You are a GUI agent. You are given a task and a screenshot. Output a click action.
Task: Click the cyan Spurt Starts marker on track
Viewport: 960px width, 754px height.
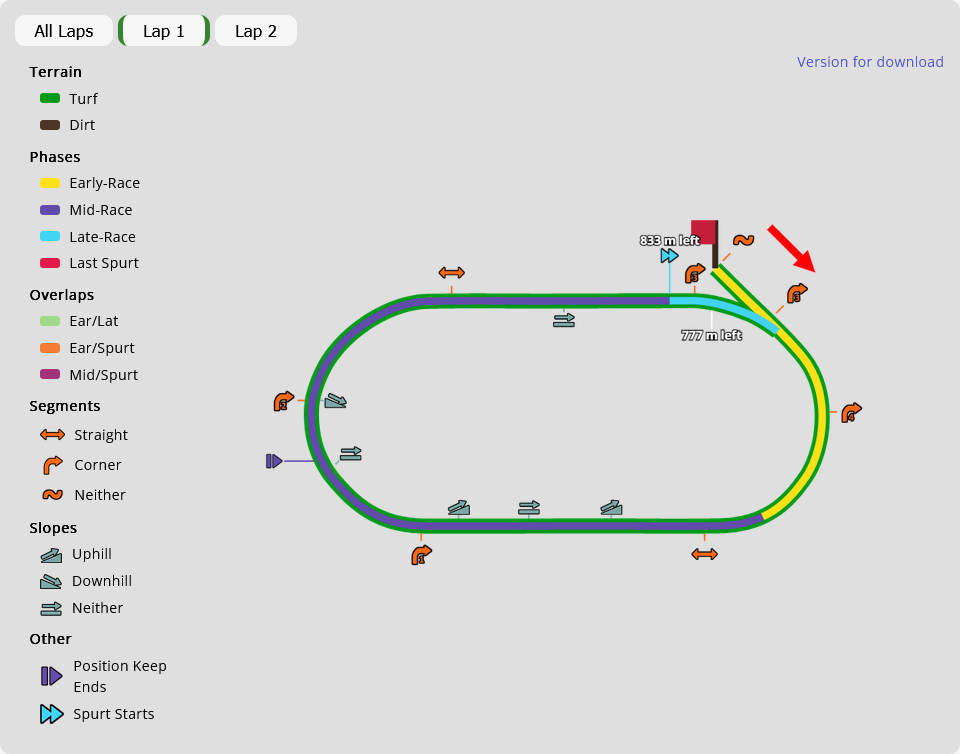click(669, 256)
